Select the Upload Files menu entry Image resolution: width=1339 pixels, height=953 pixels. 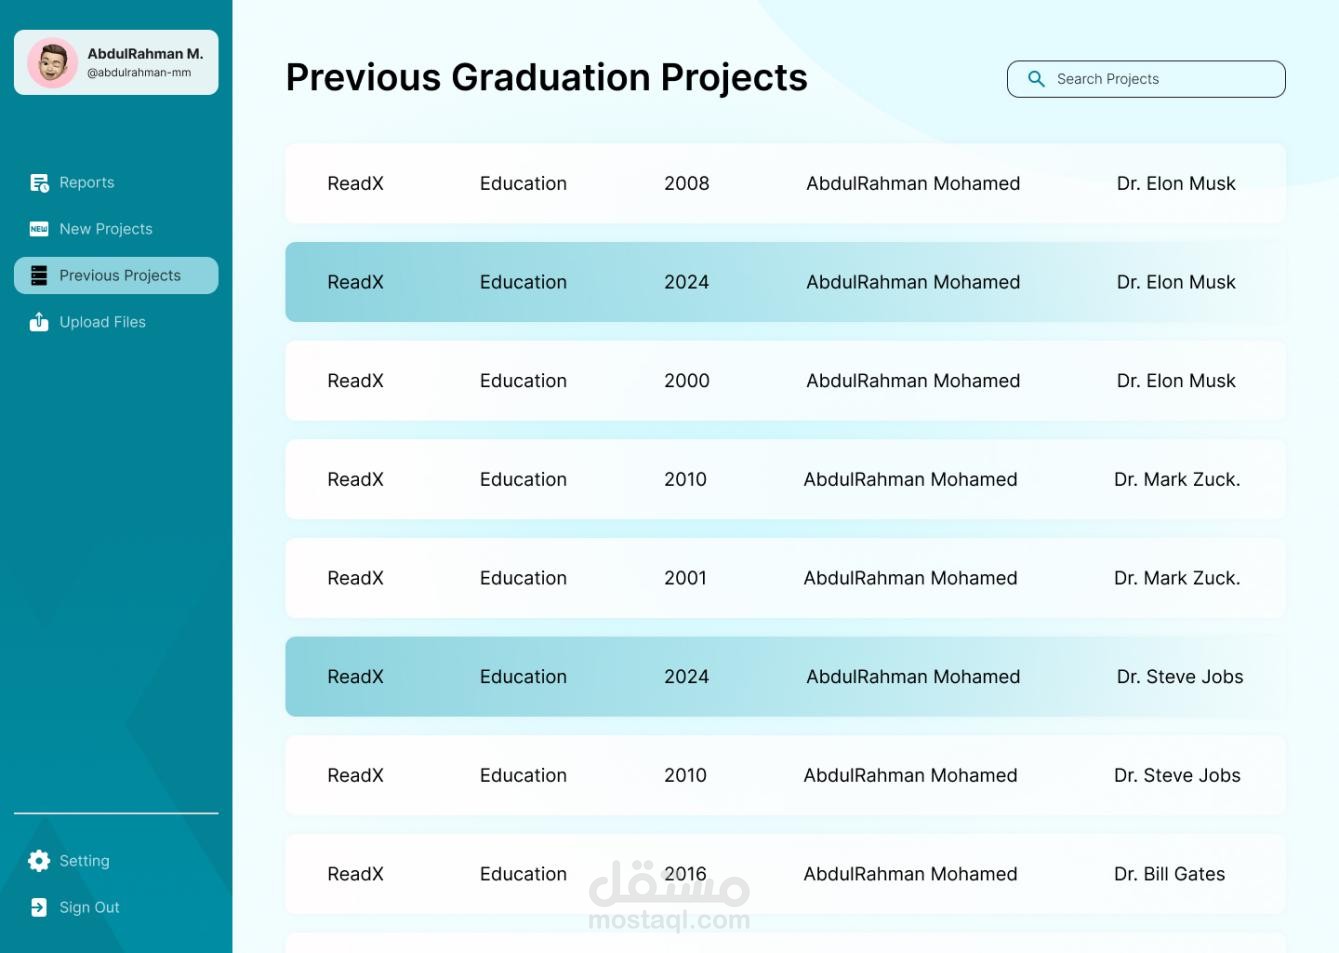click(103, 322)
